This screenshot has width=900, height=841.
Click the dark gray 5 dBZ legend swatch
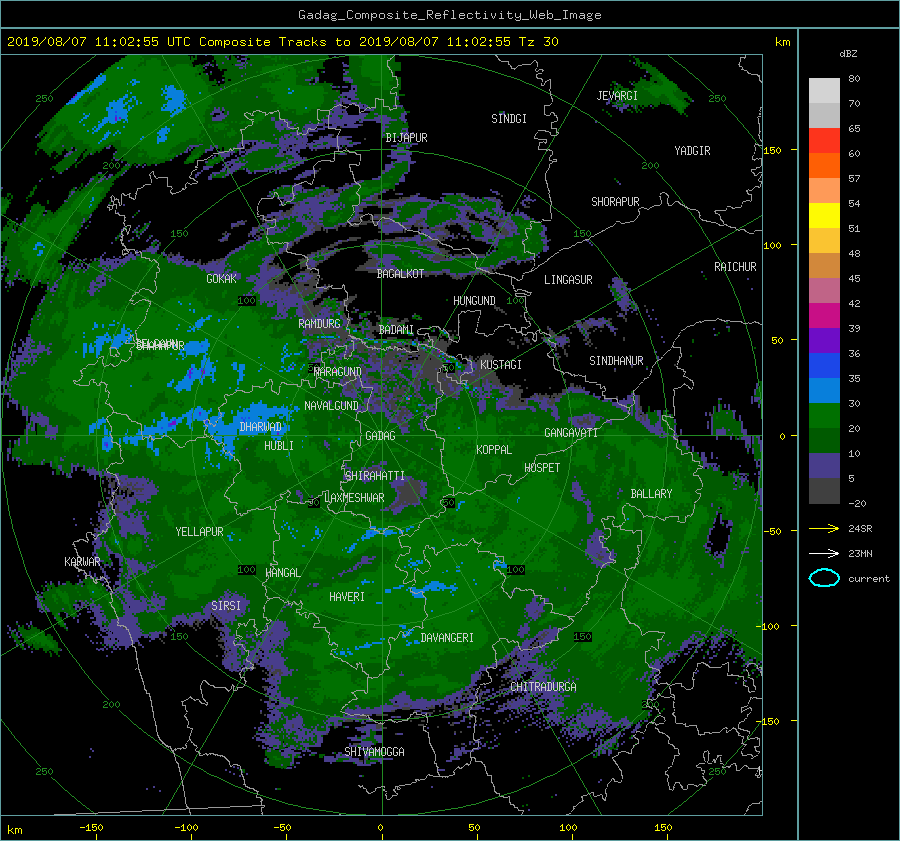824,491
